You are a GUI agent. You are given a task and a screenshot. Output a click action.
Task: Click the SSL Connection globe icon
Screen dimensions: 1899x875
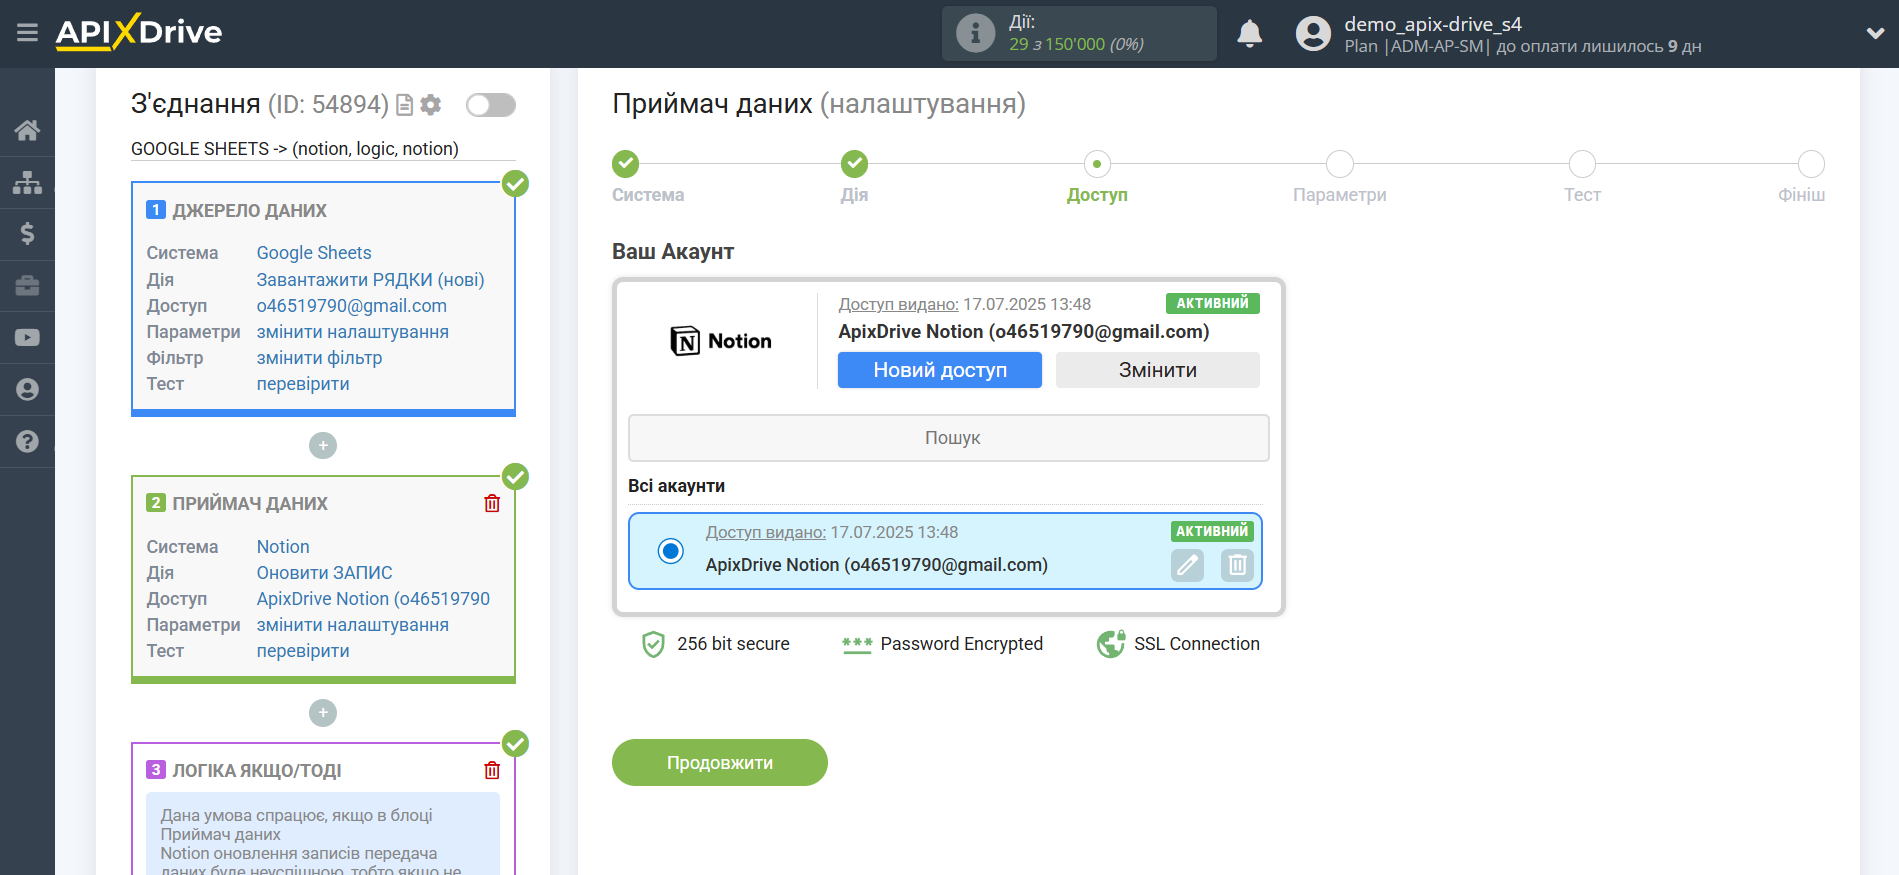tap(1111, 644)
